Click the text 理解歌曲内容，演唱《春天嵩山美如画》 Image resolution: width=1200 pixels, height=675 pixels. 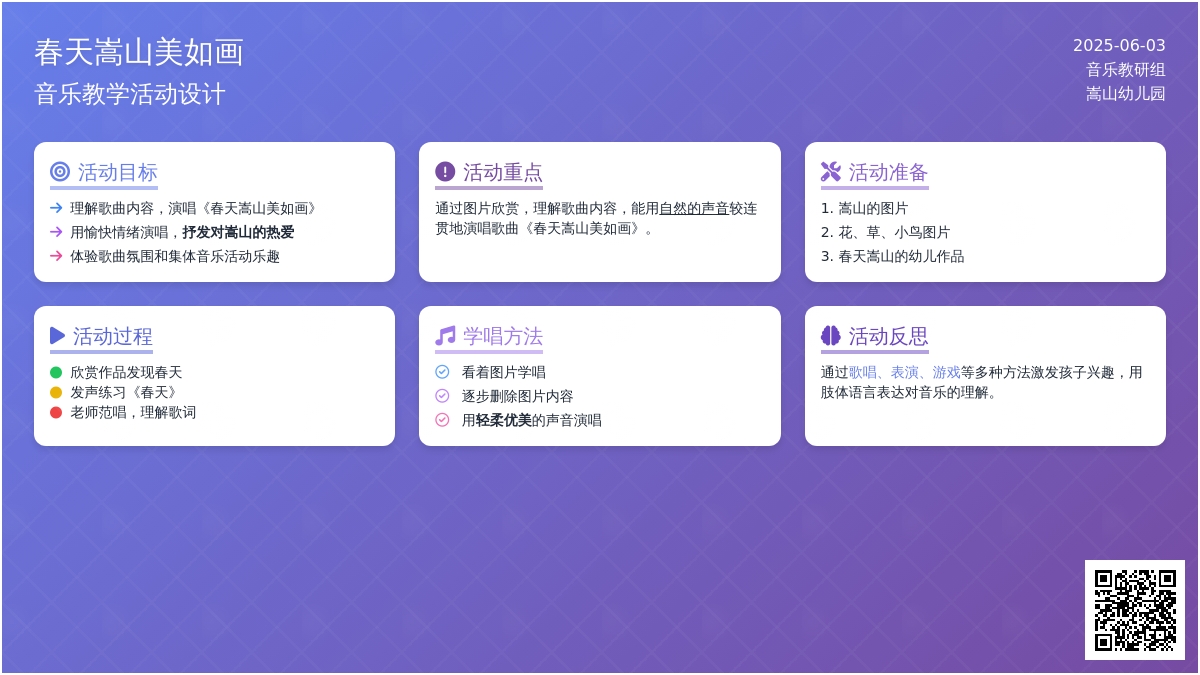(196, 208)
